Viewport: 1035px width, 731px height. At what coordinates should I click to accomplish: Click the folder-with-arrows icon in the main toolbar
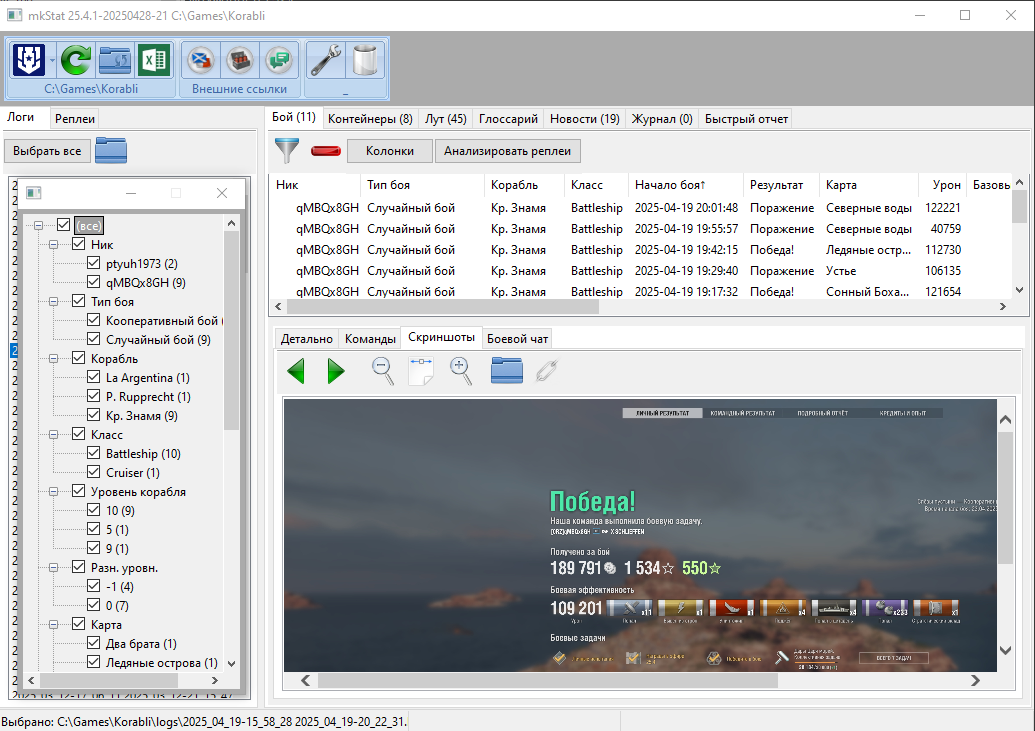click(x=115, y=60)
